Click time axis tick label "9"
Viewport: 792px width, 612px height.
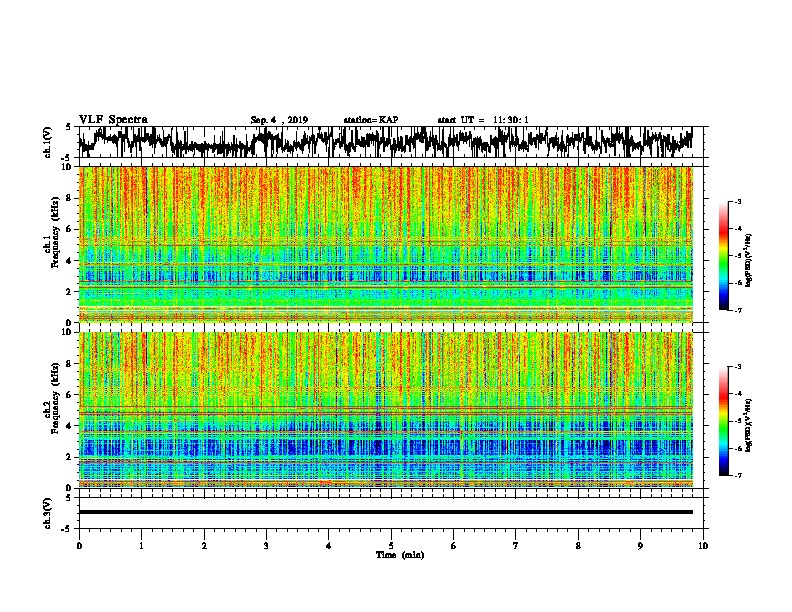coord(640,546)
